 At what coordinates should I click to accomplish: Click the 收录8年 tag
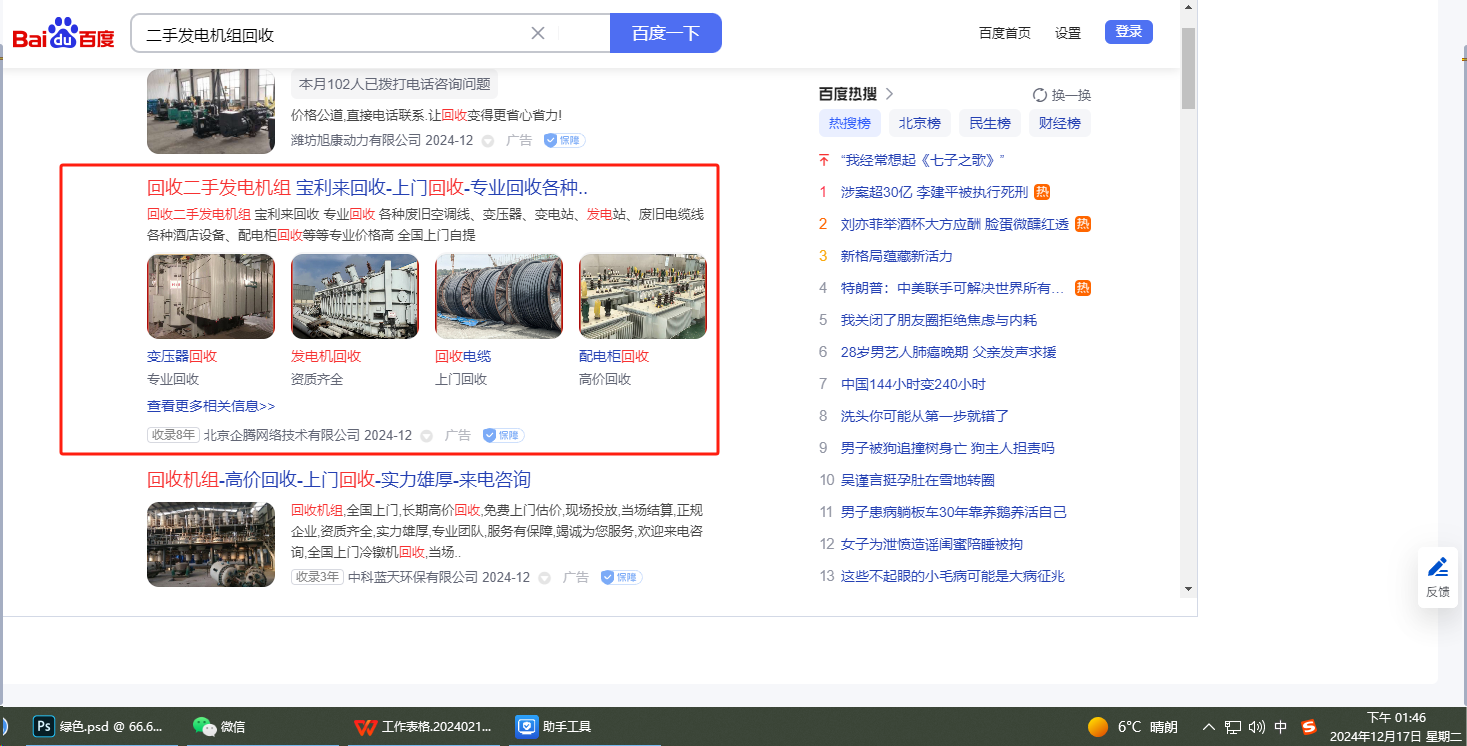click(x=173, y=435)
